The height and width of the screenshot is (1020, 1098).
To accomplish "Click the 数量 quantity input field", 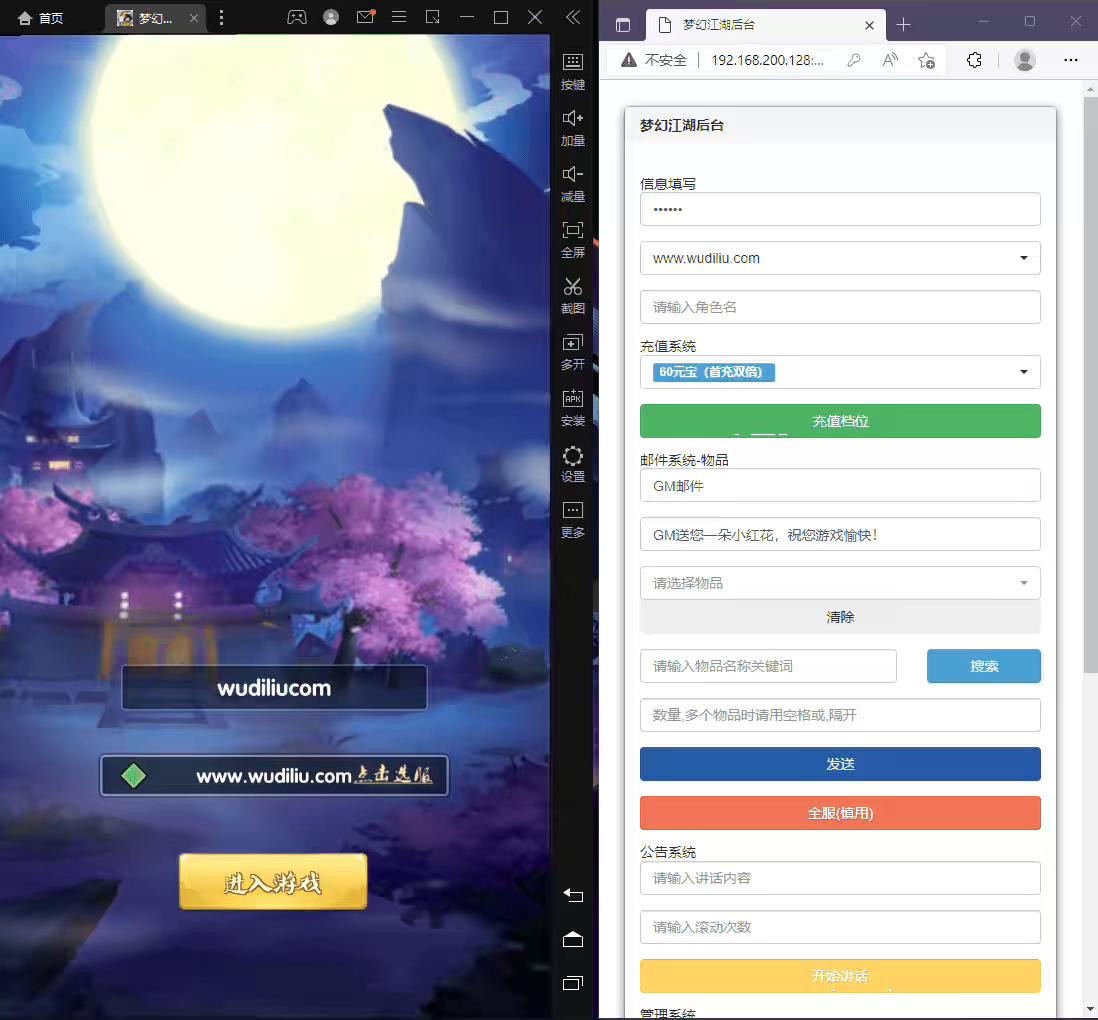I will click(x=840, y=715).
